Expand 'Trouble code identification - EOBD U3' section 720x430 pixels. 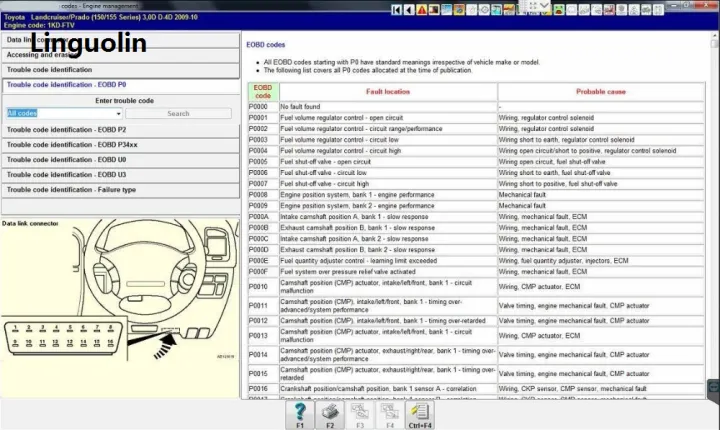pos(120,175)
